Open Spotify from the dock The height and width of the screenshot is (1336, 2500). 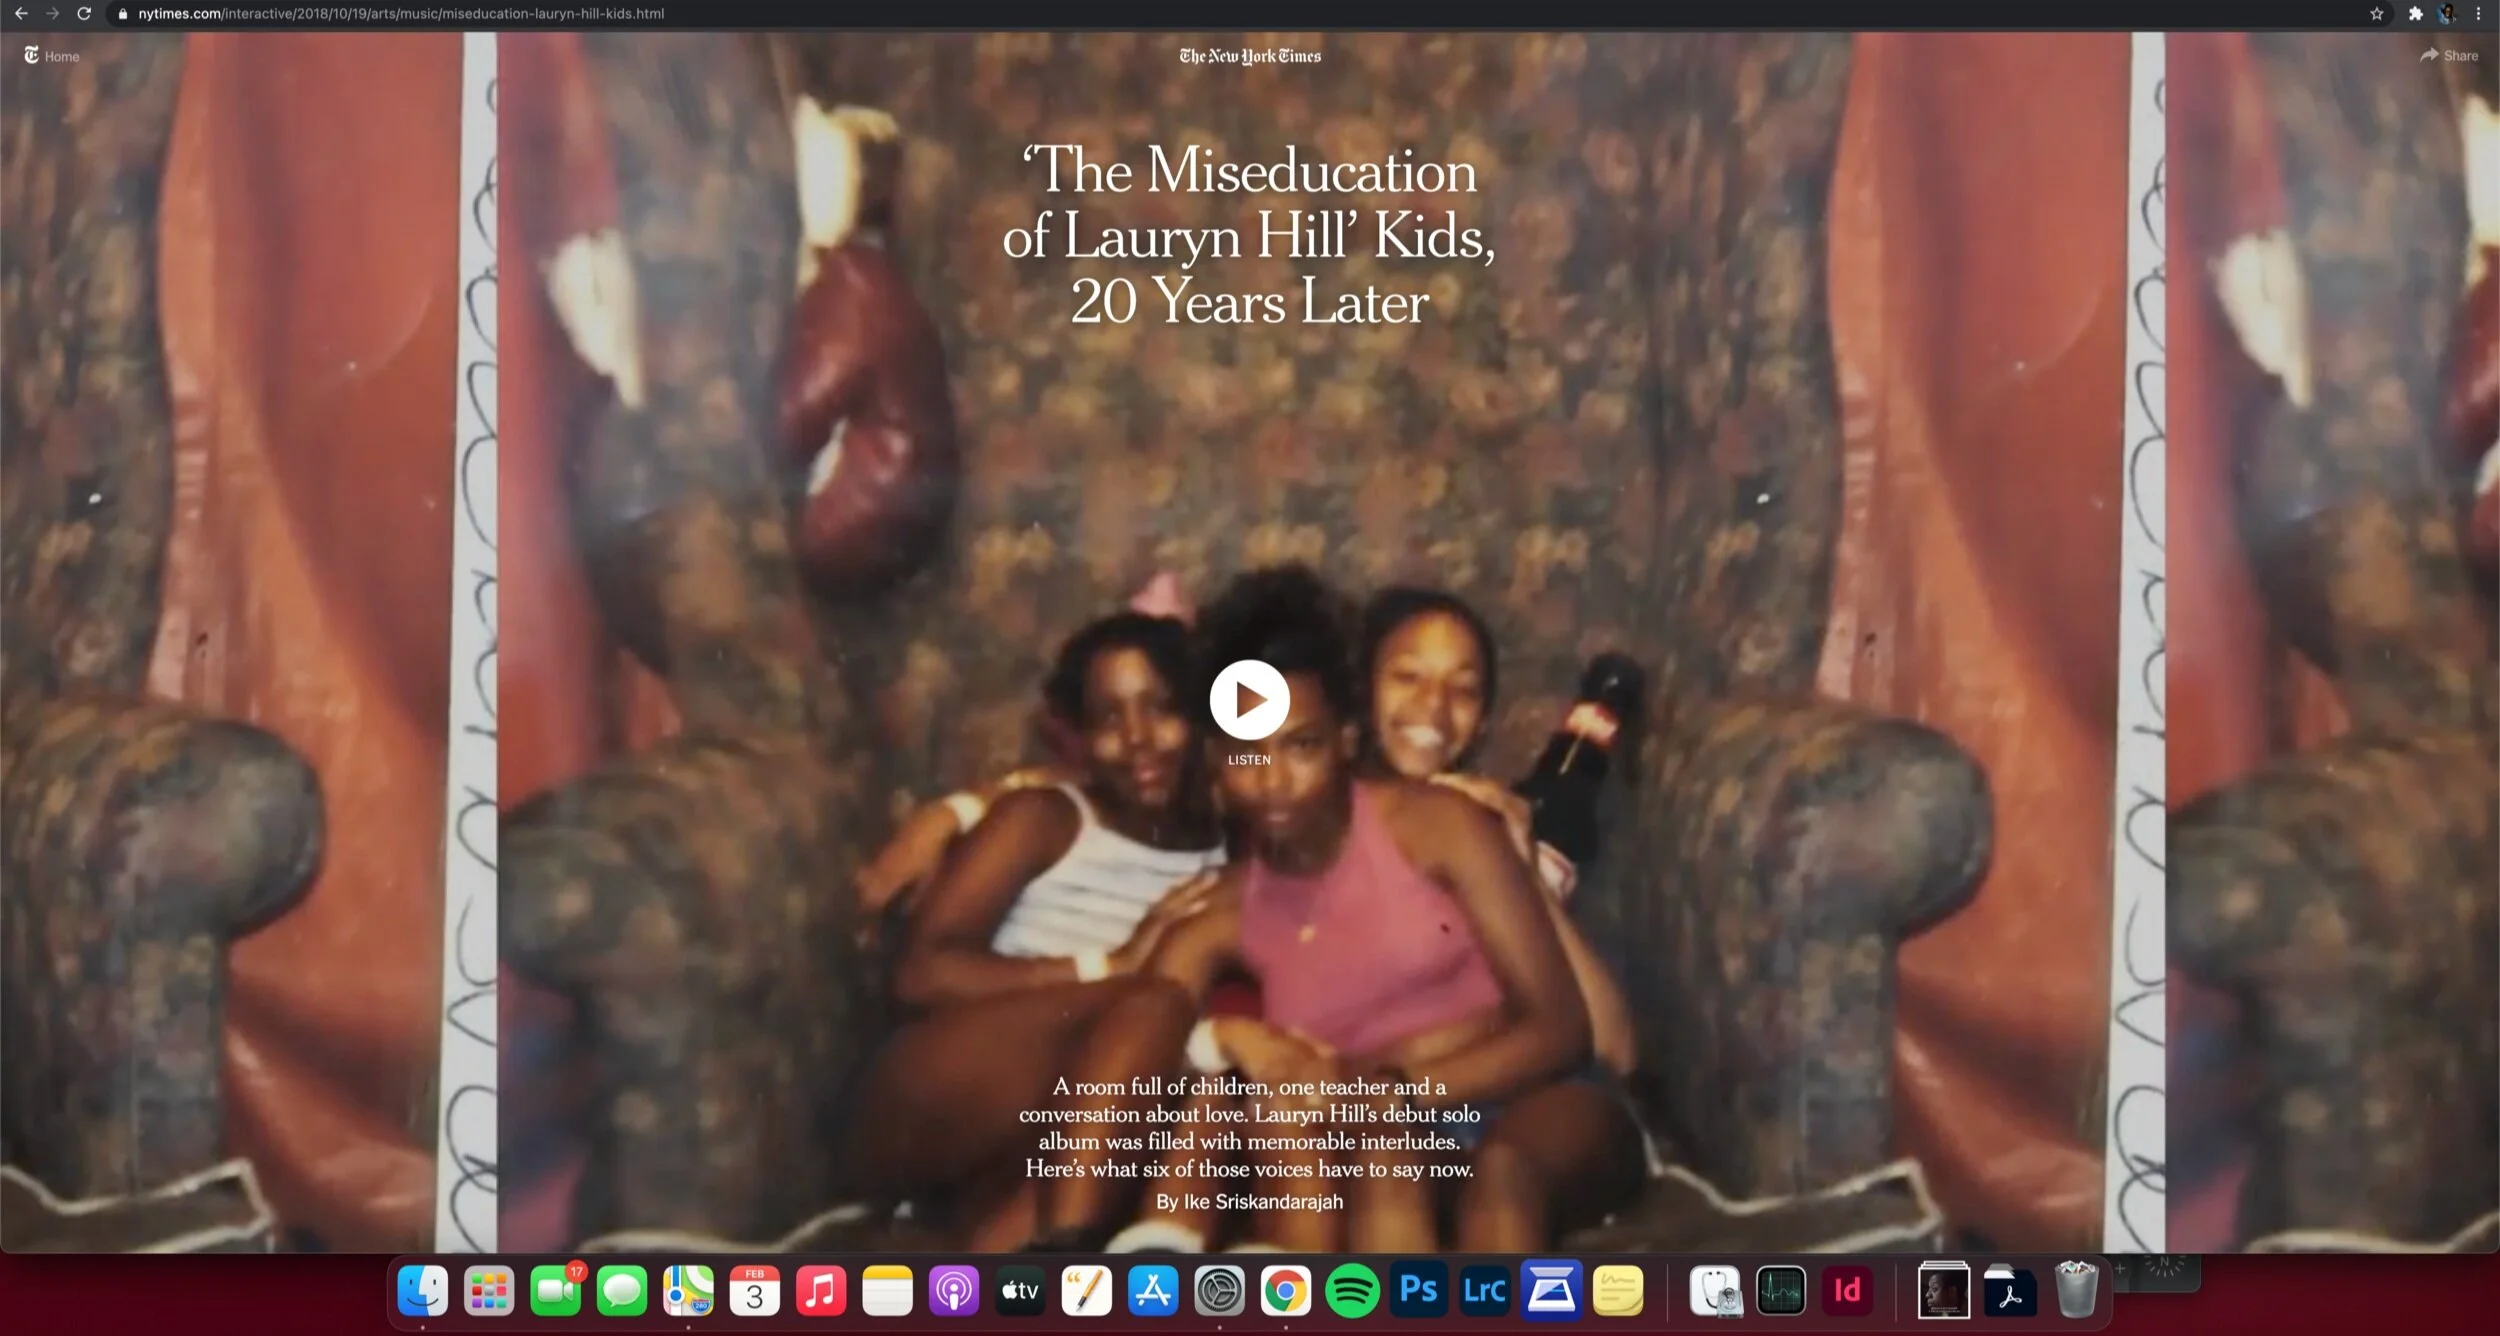point(1352,1291)
